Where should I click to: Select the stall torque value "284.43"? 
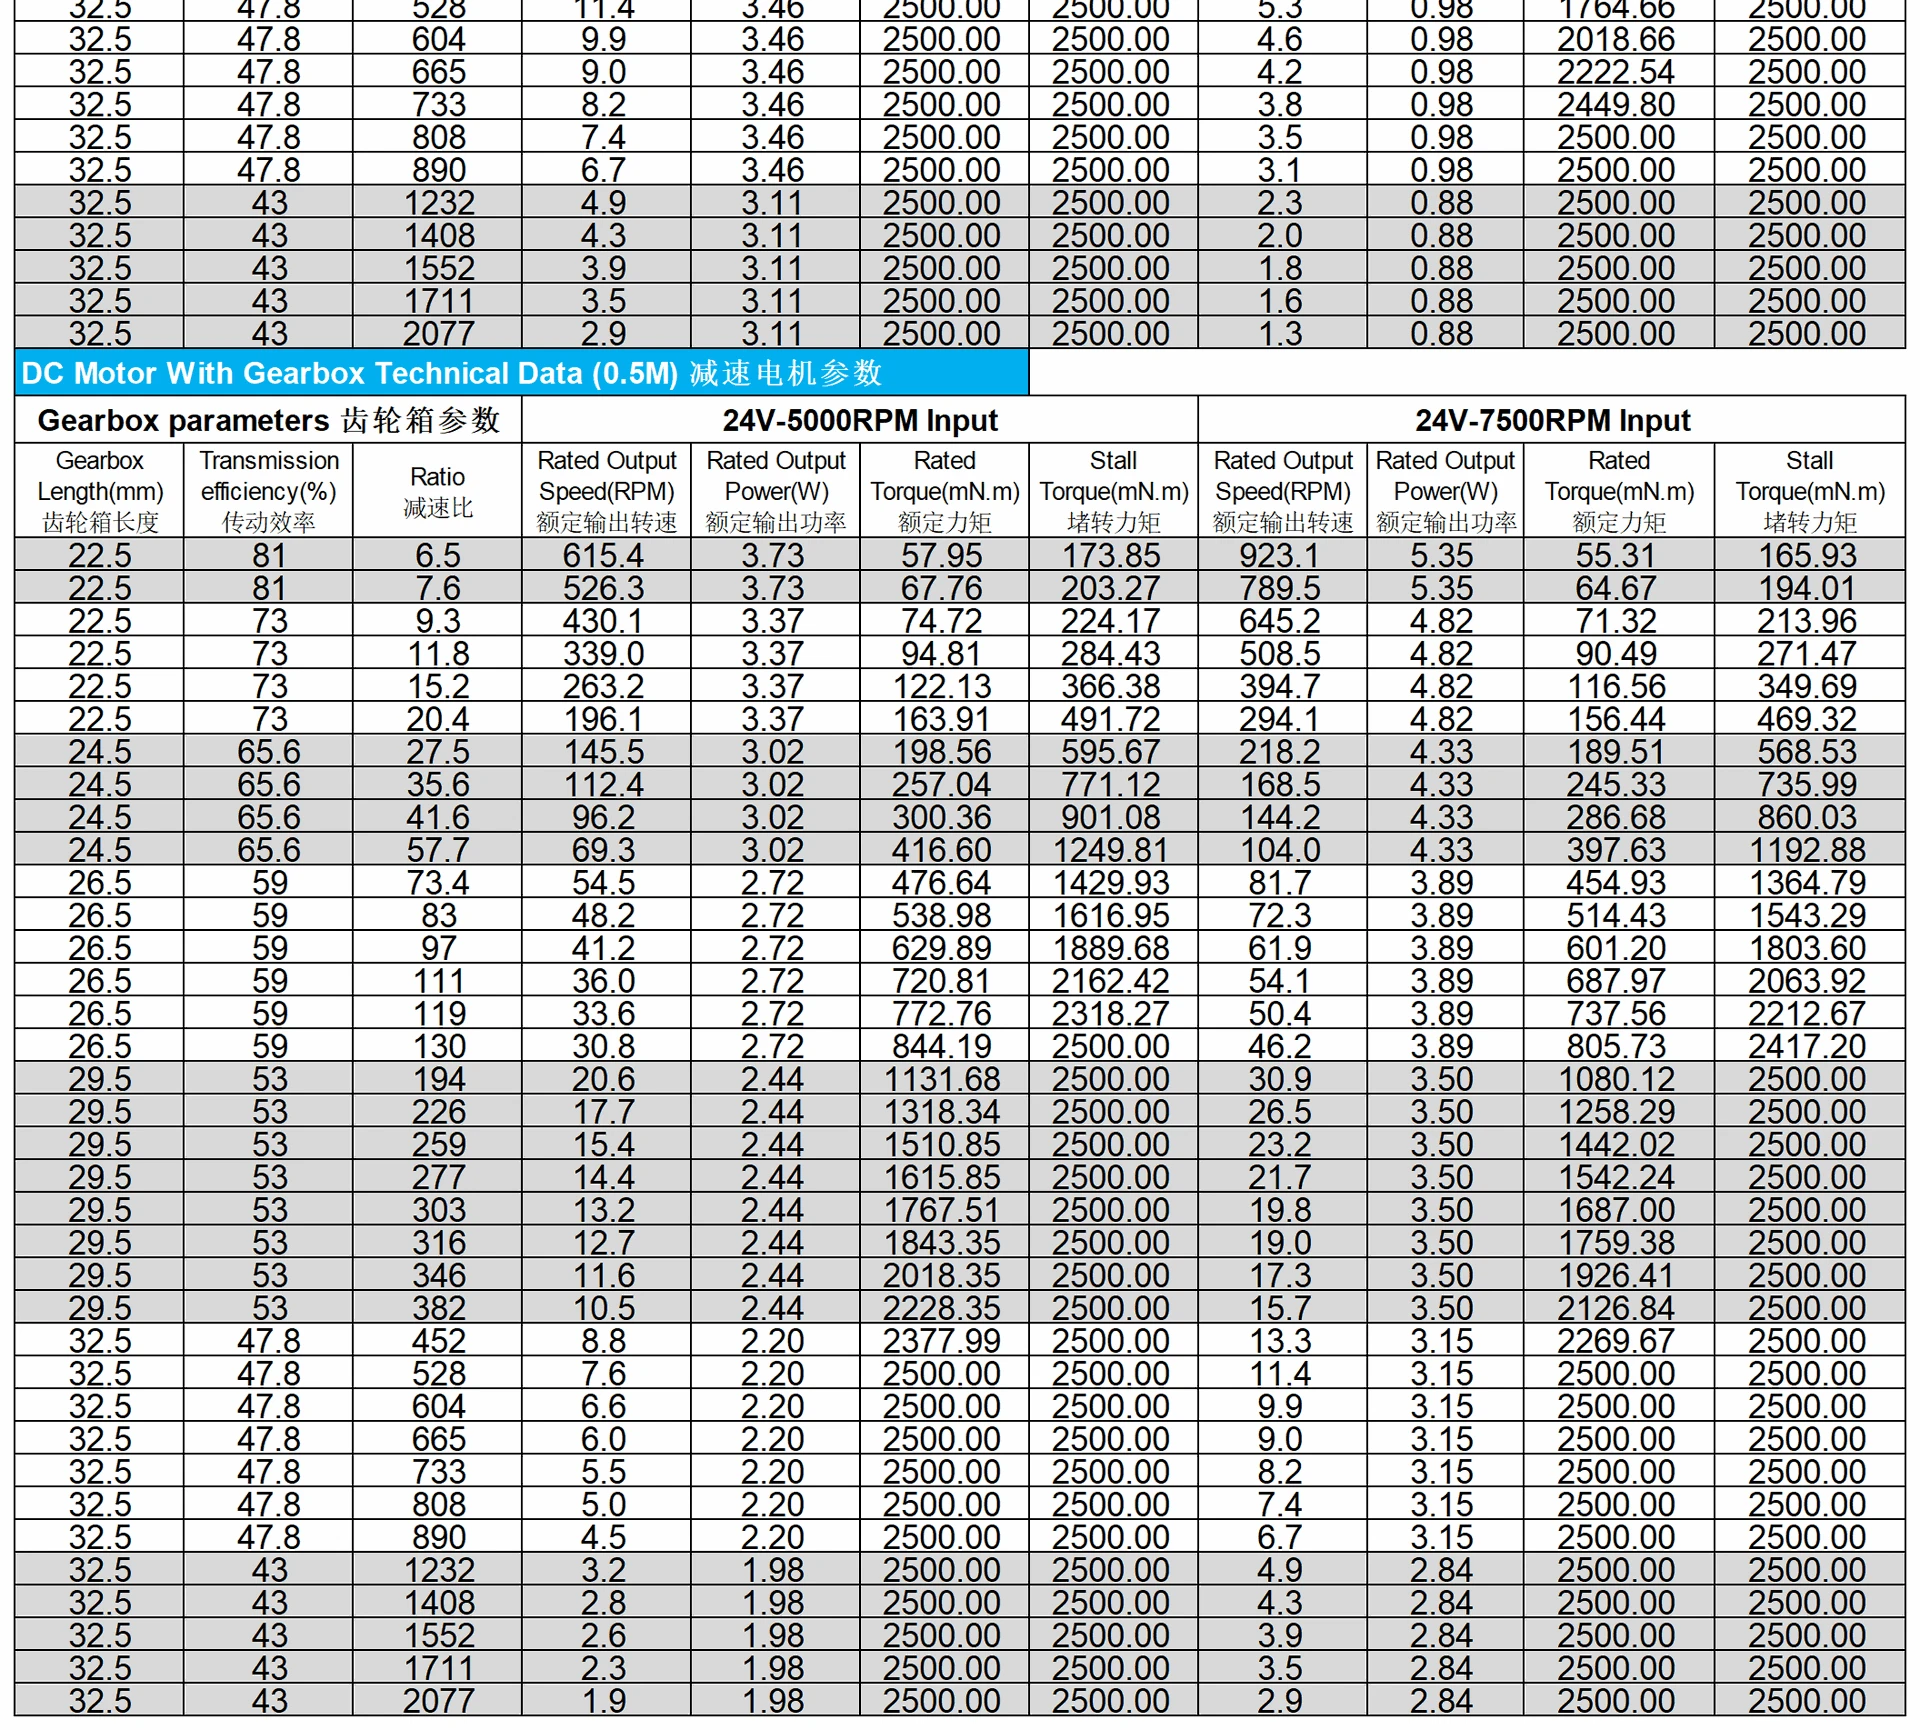pos(1111,654)
